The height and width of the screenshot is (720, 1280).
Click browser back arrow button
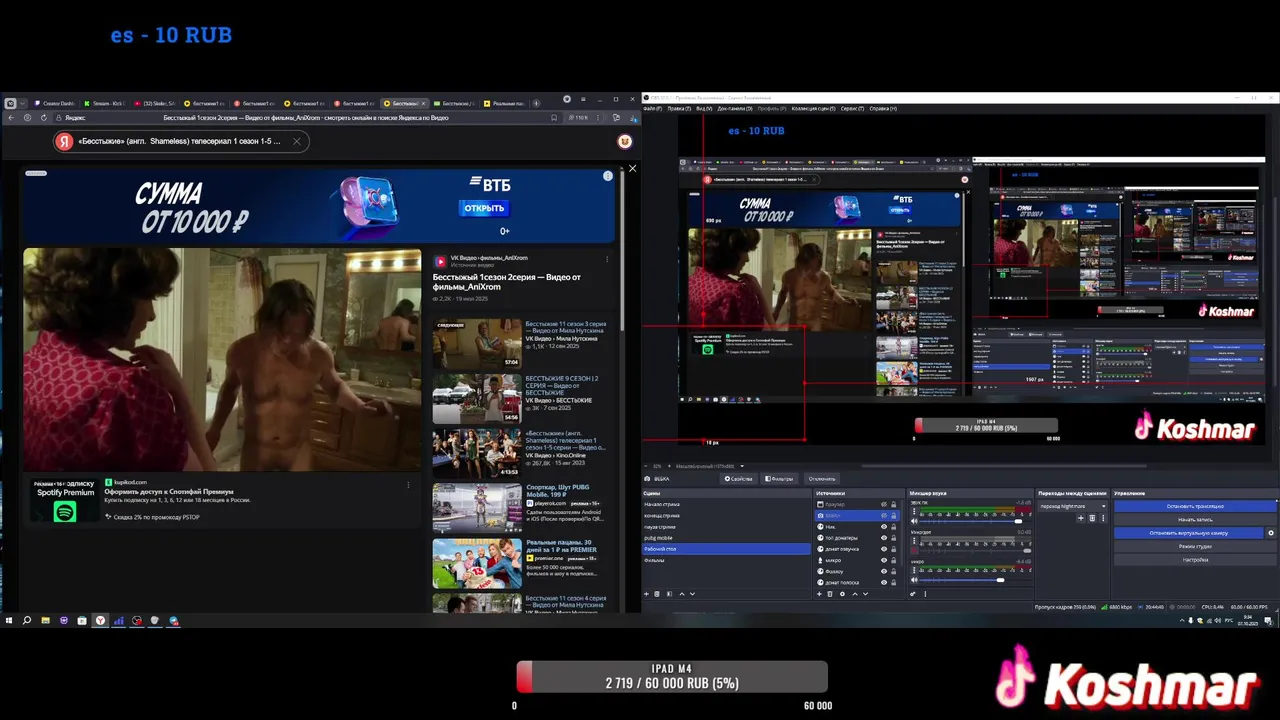pos(10,117)
